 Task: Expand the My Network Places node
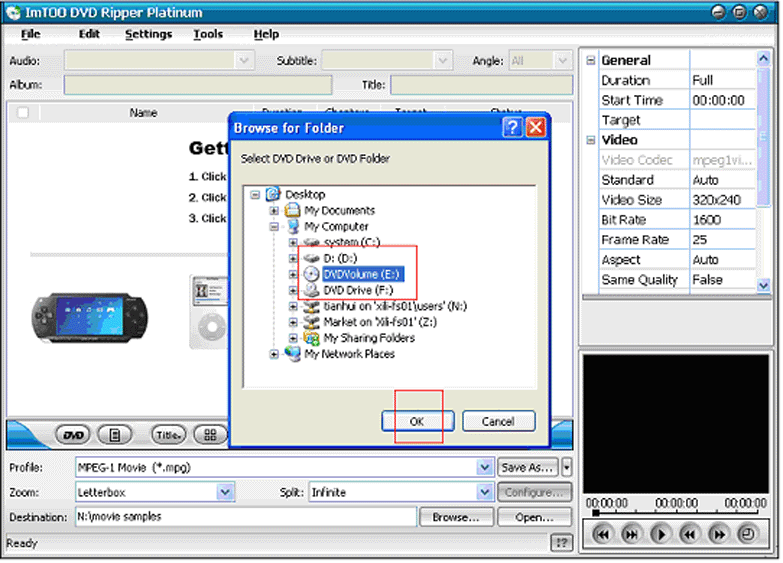[x=275, y=355]
